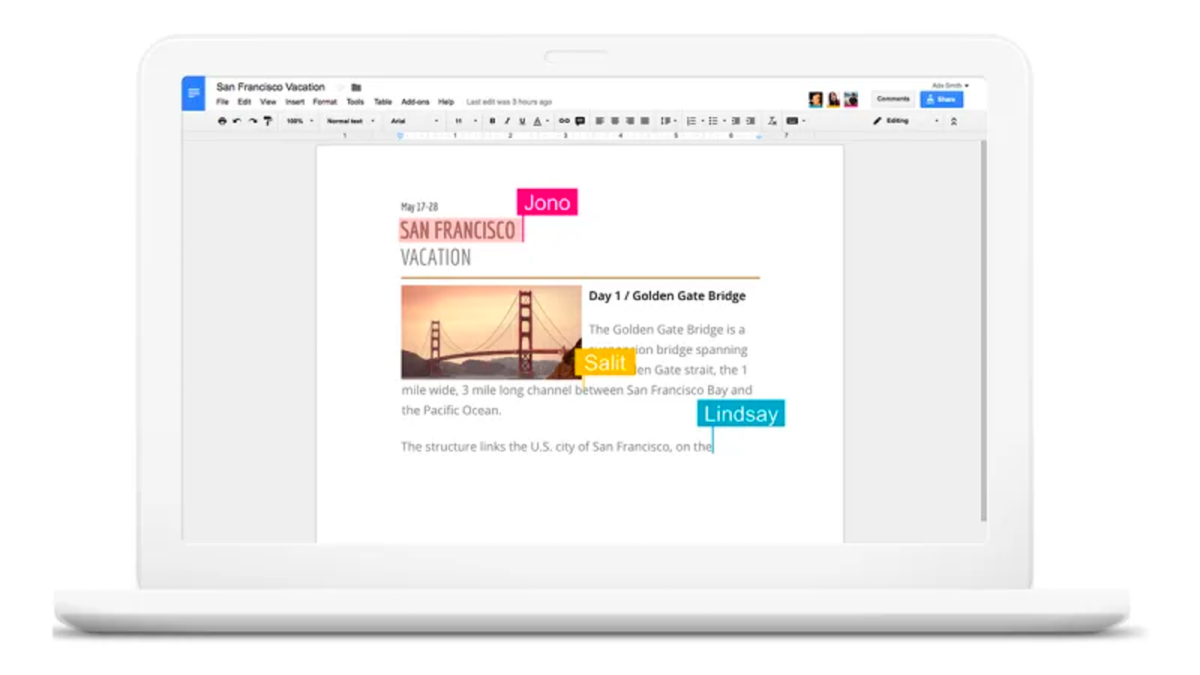Decrease indent

(x=736, y=121)
